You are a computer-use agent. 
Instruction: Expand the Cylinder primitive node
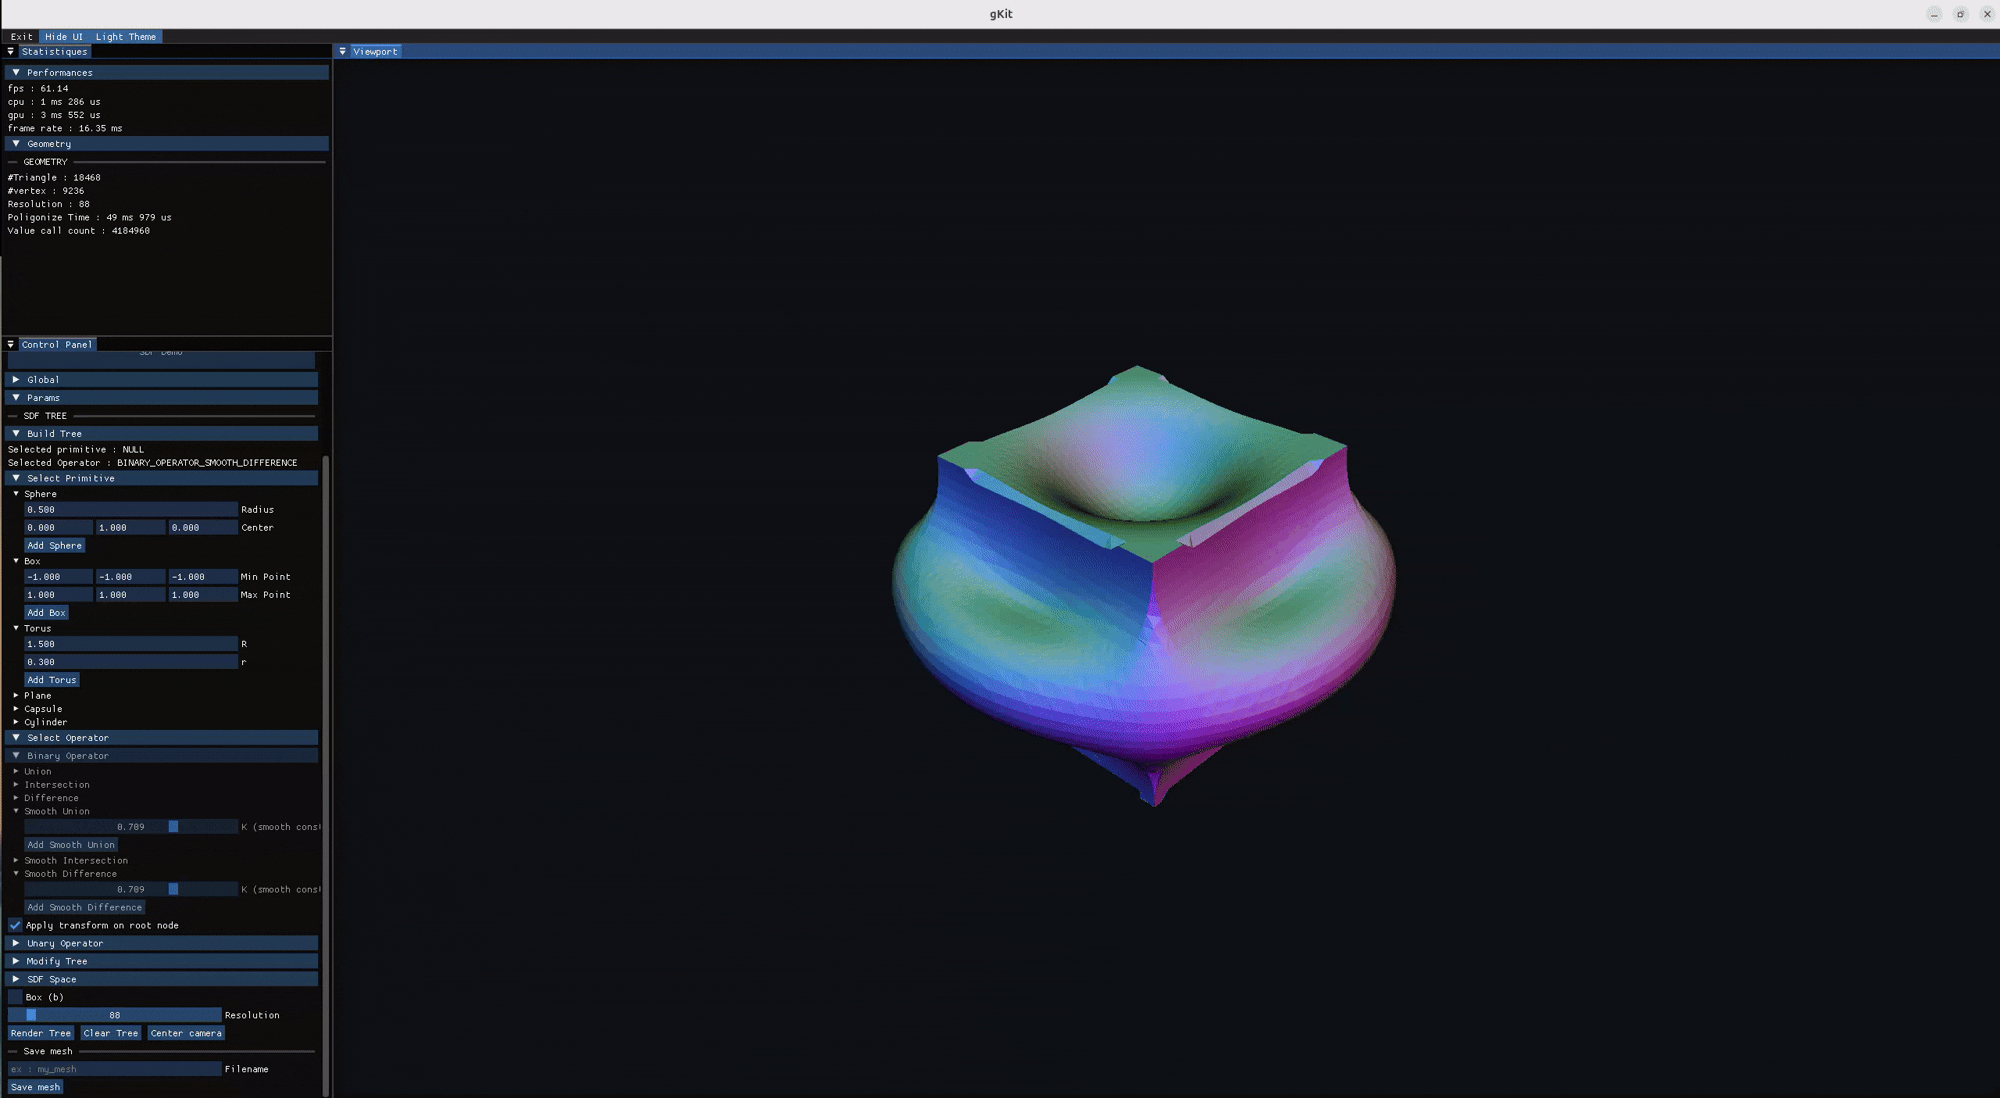click(x=16, y=722)
